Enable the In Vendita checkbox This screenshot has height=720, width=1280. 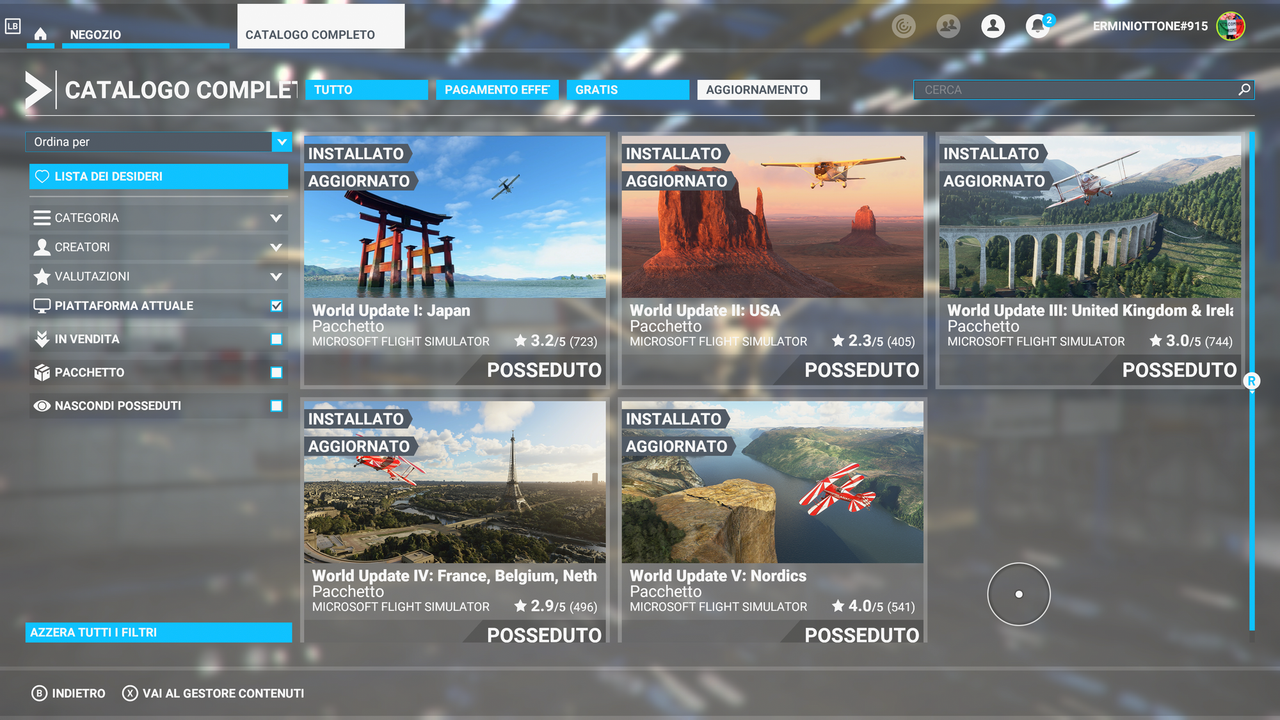point(277,339)
